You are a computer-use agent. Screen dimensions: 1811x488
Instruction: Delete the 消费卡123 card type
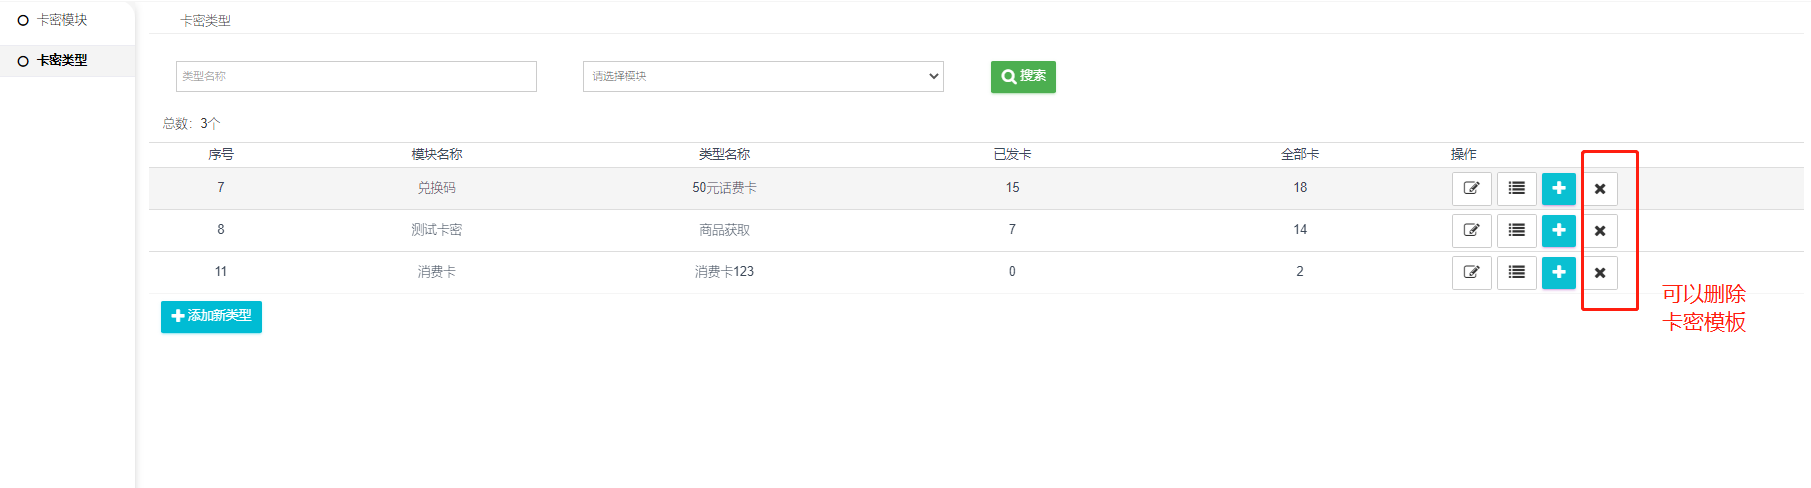coord(1599,273)
